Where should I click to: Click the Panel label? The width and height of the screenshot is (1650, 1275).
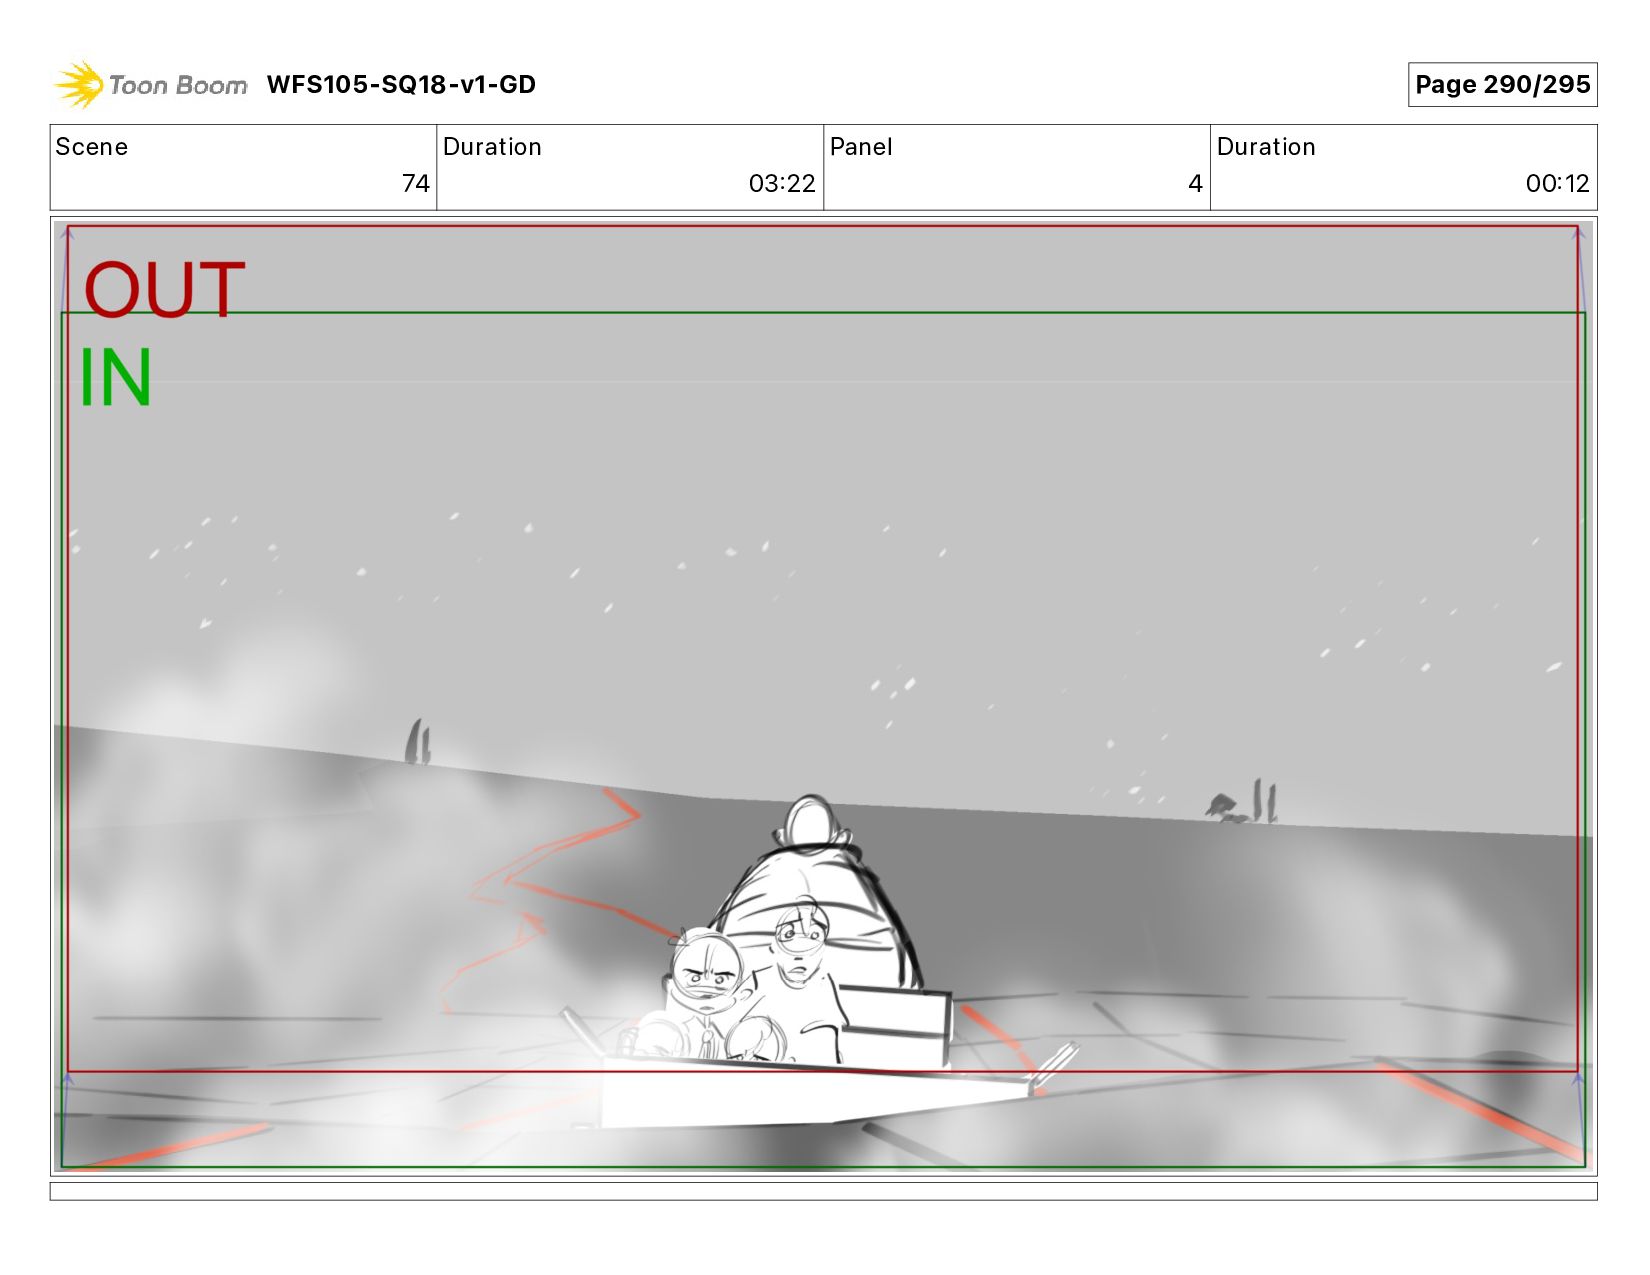tap(861, 147)
